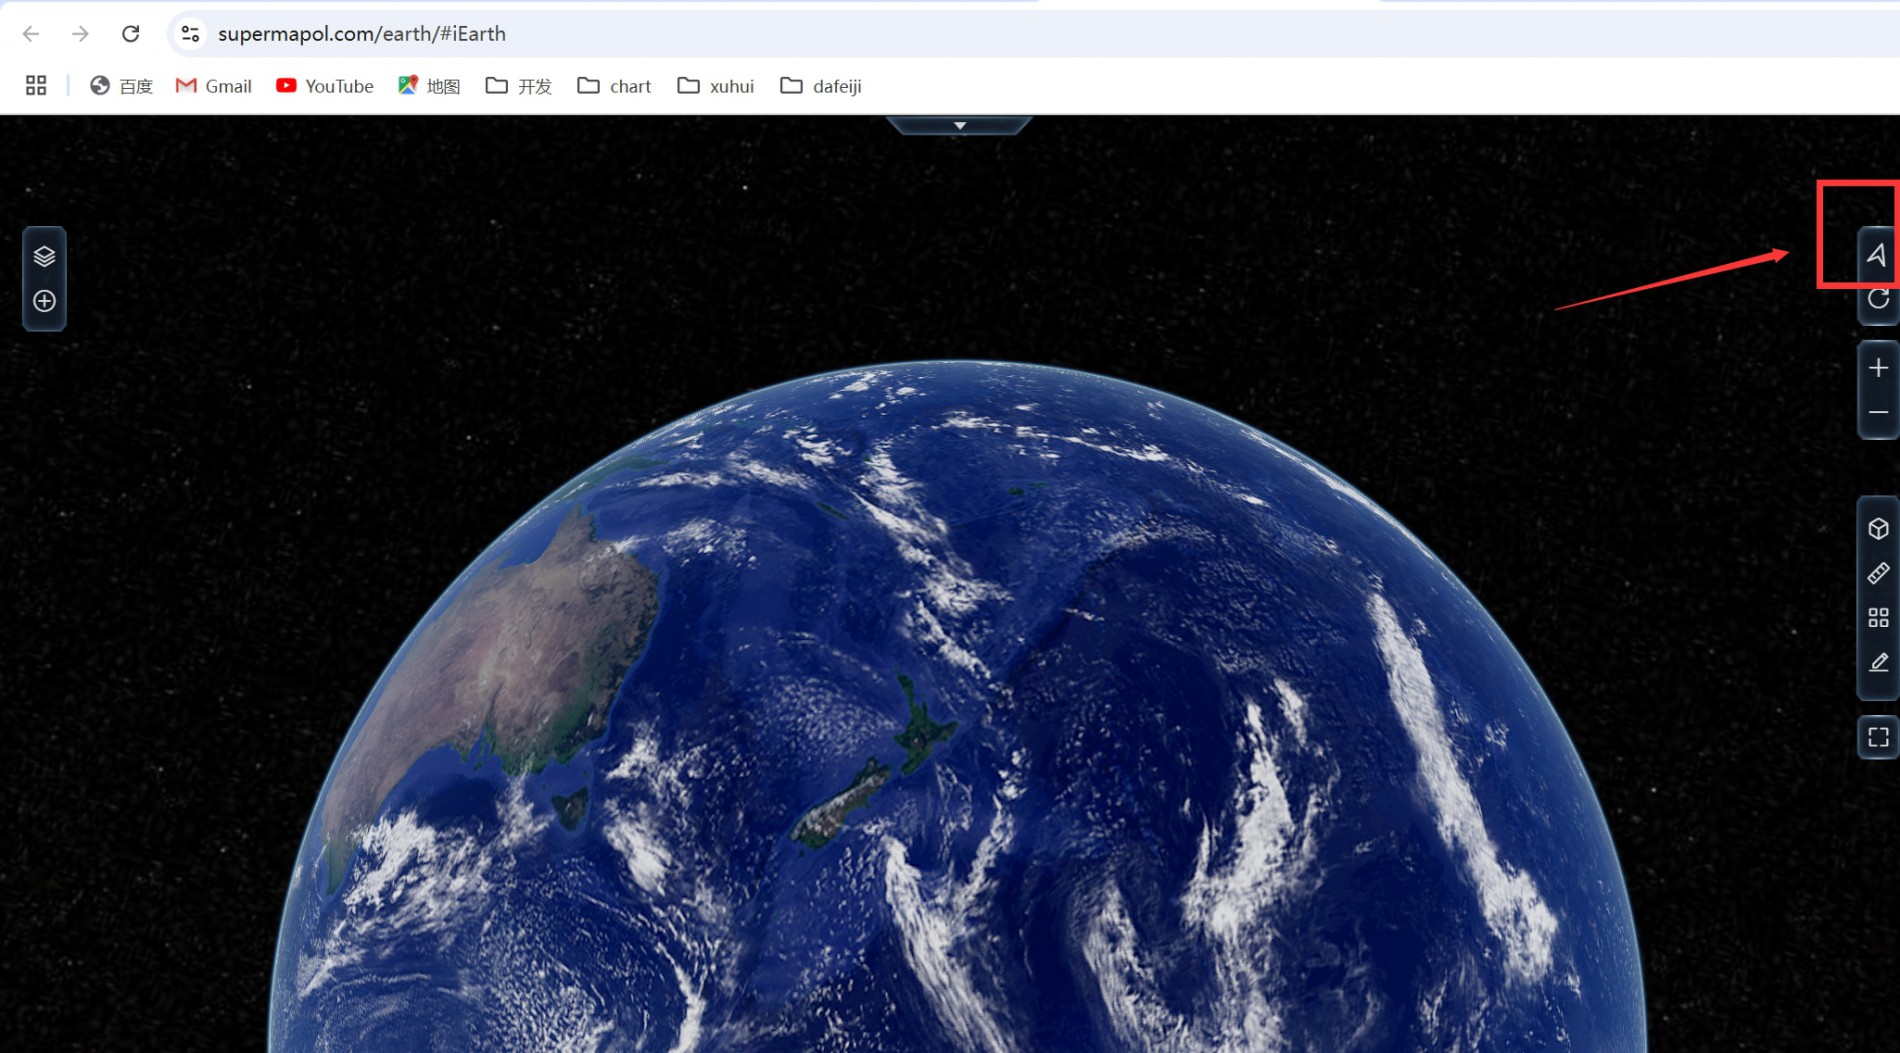
Task: Click the browser reload button
Action: tap(130, 34)
